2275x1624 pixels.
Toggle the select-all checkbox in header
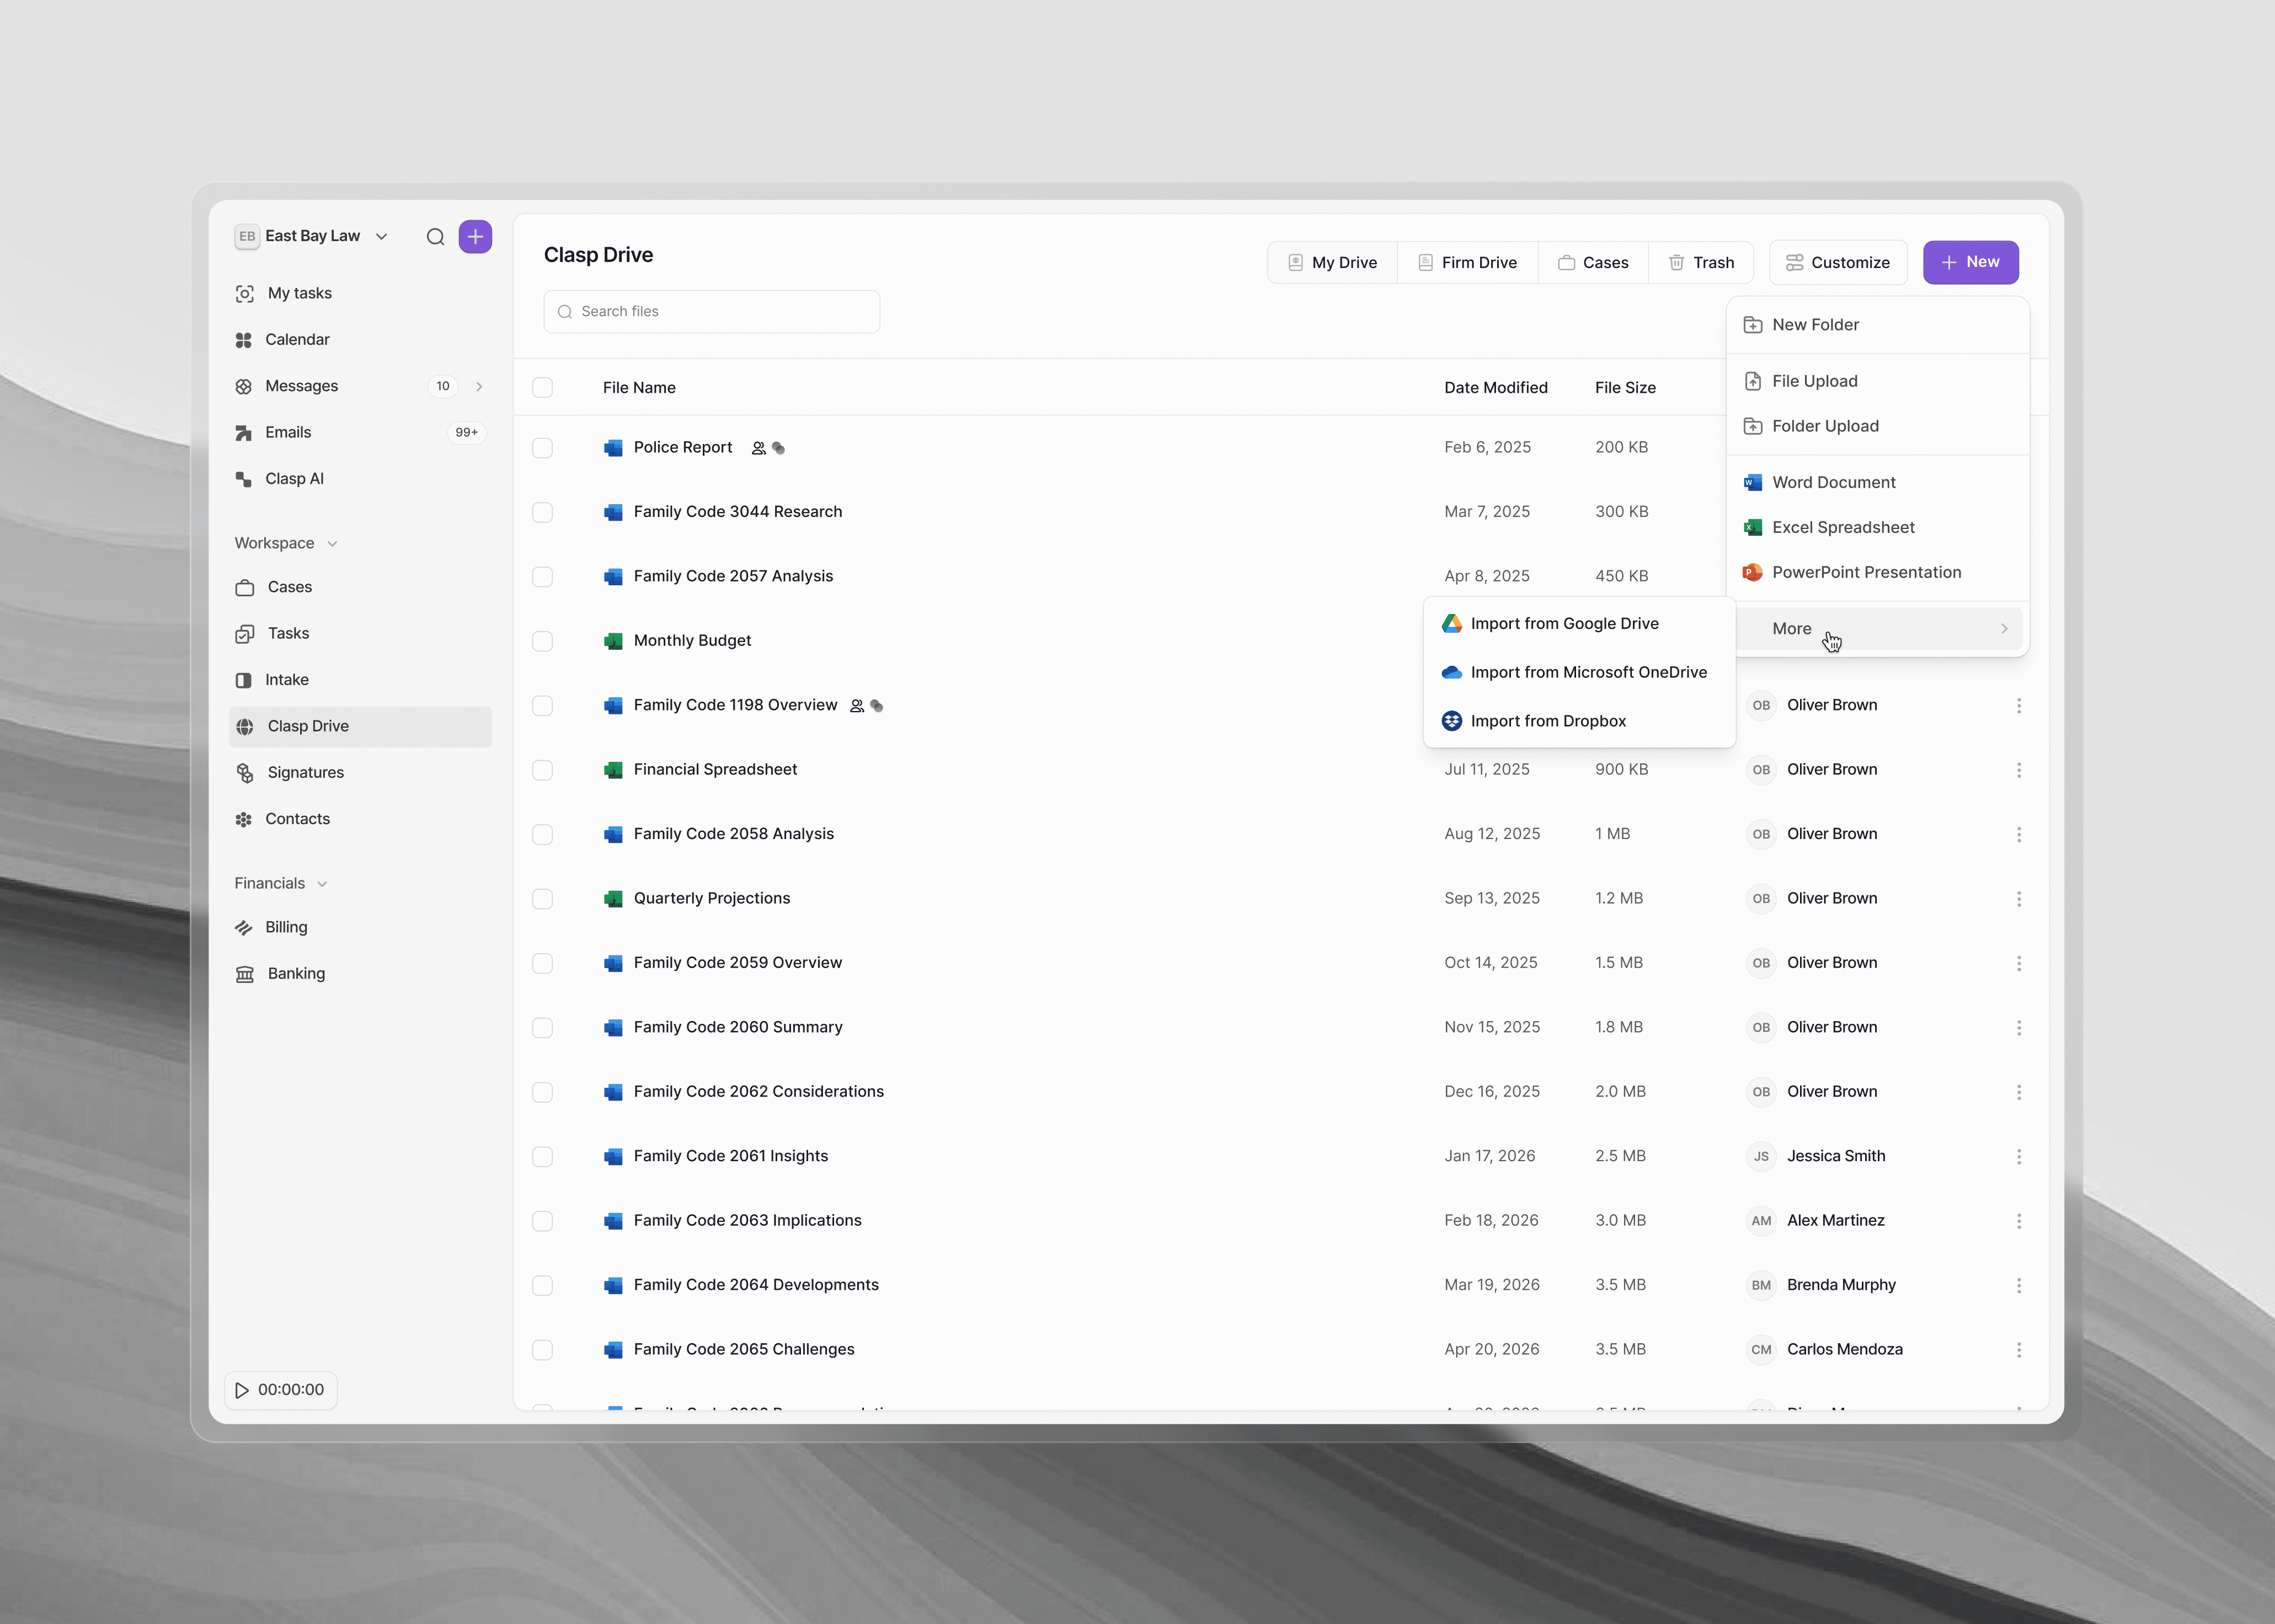click(543, 388)
